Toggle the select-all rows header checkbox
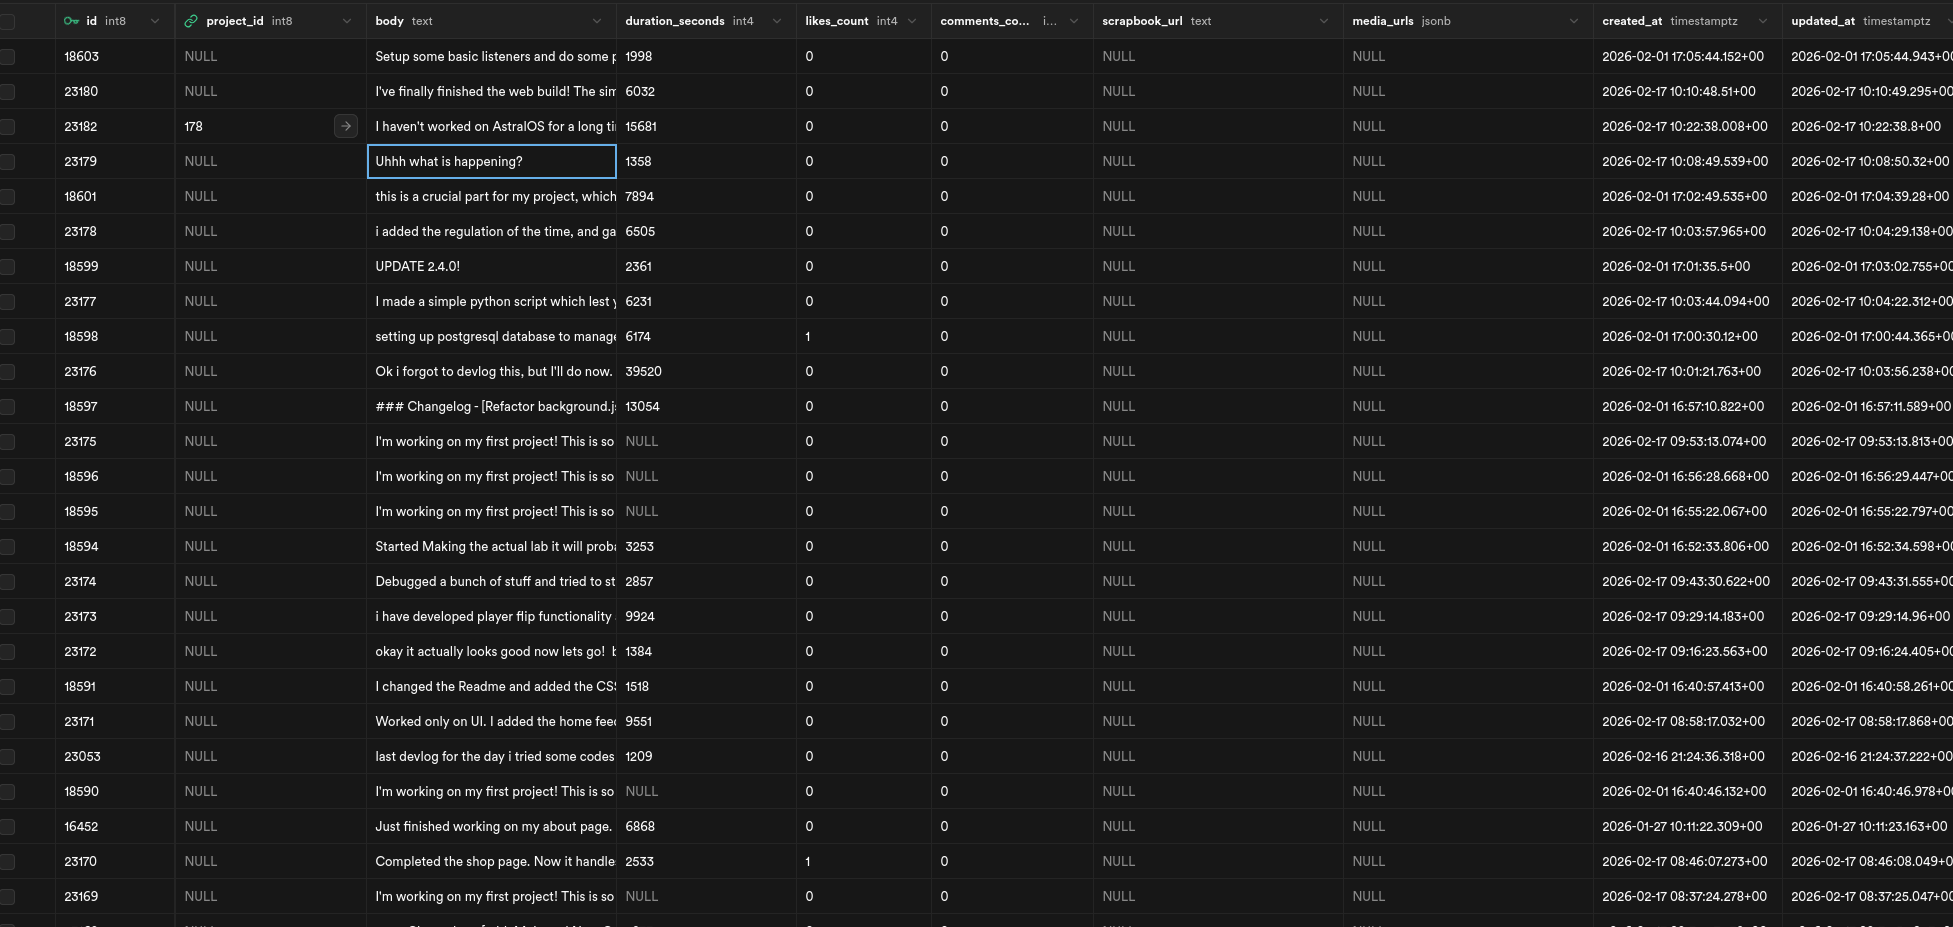Screen dimensions: 1953x927 point(8,21)
